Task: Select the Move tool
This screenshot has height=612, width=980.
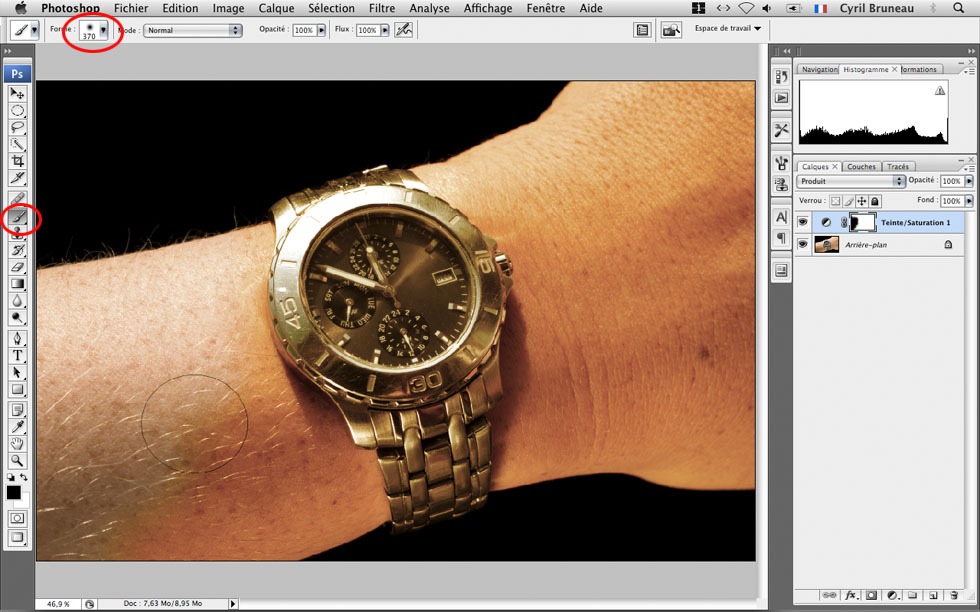Action: (18, 94)
